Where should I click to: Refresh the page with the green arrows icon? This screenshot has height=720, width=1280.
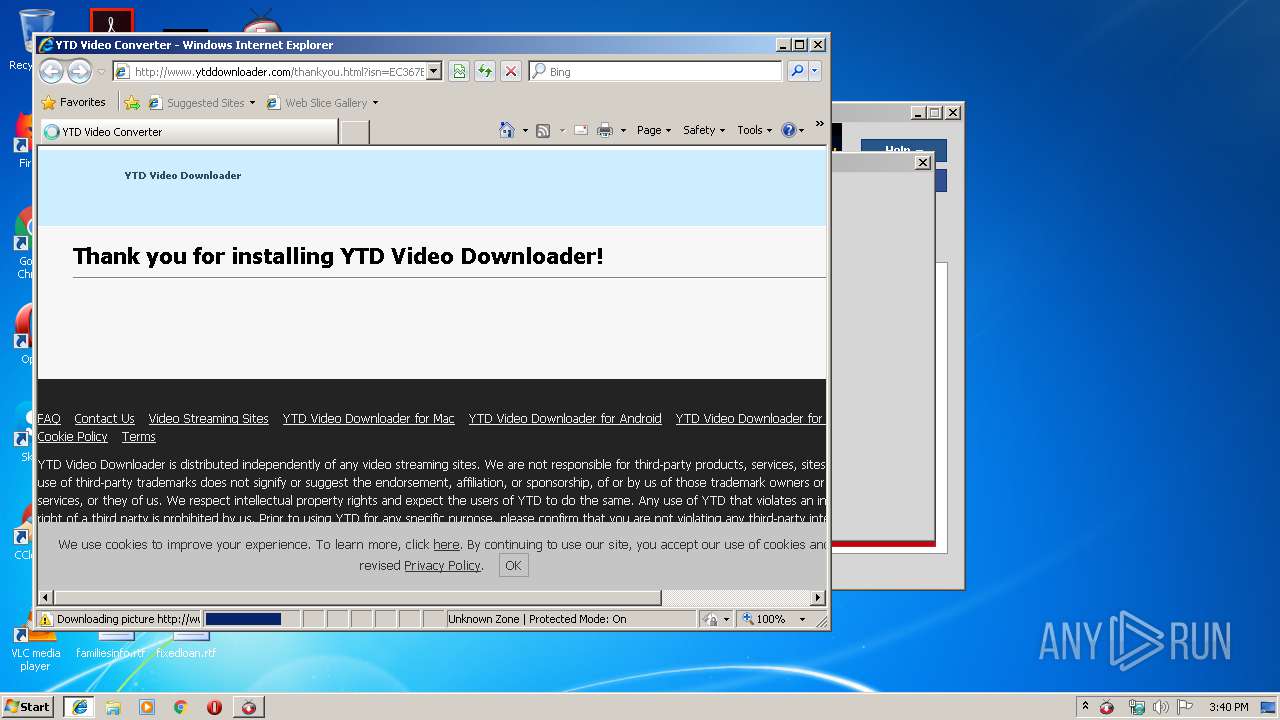pos(484,71)
